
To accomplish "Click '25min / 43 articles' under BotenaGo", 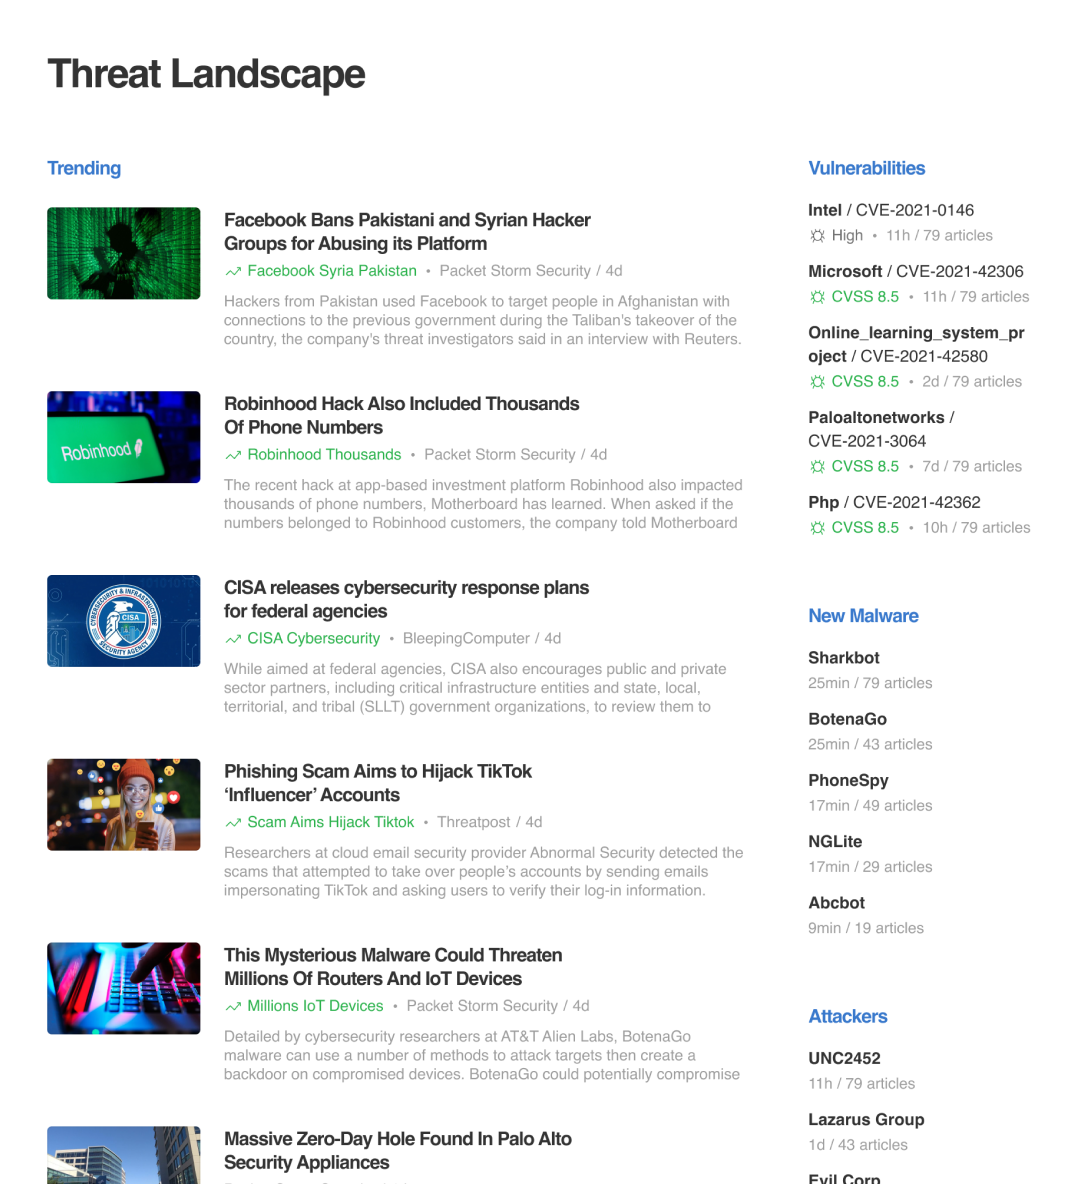I will [870, 745].
